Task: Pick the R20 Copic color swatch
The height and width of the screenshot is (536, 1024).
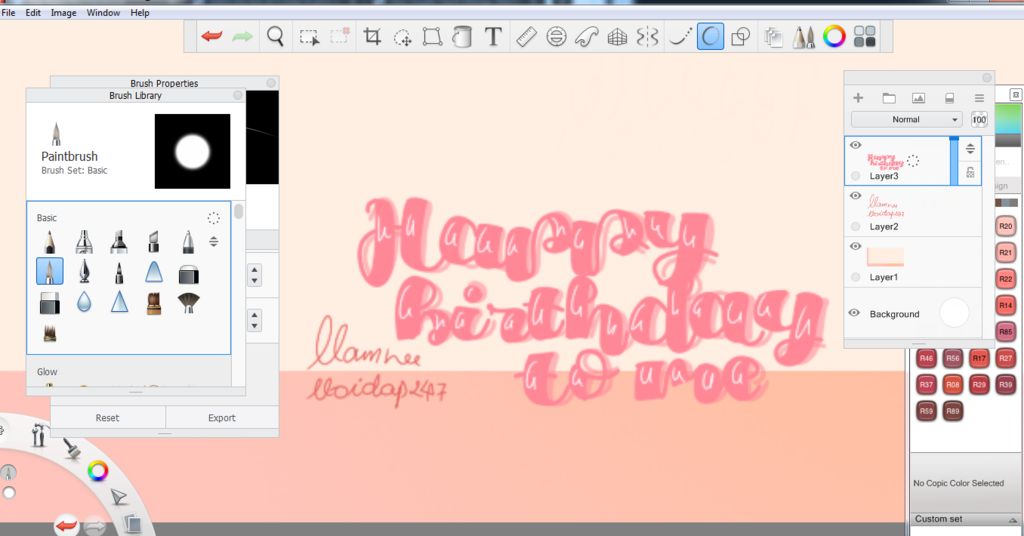Action: [x=1006, y=226]
